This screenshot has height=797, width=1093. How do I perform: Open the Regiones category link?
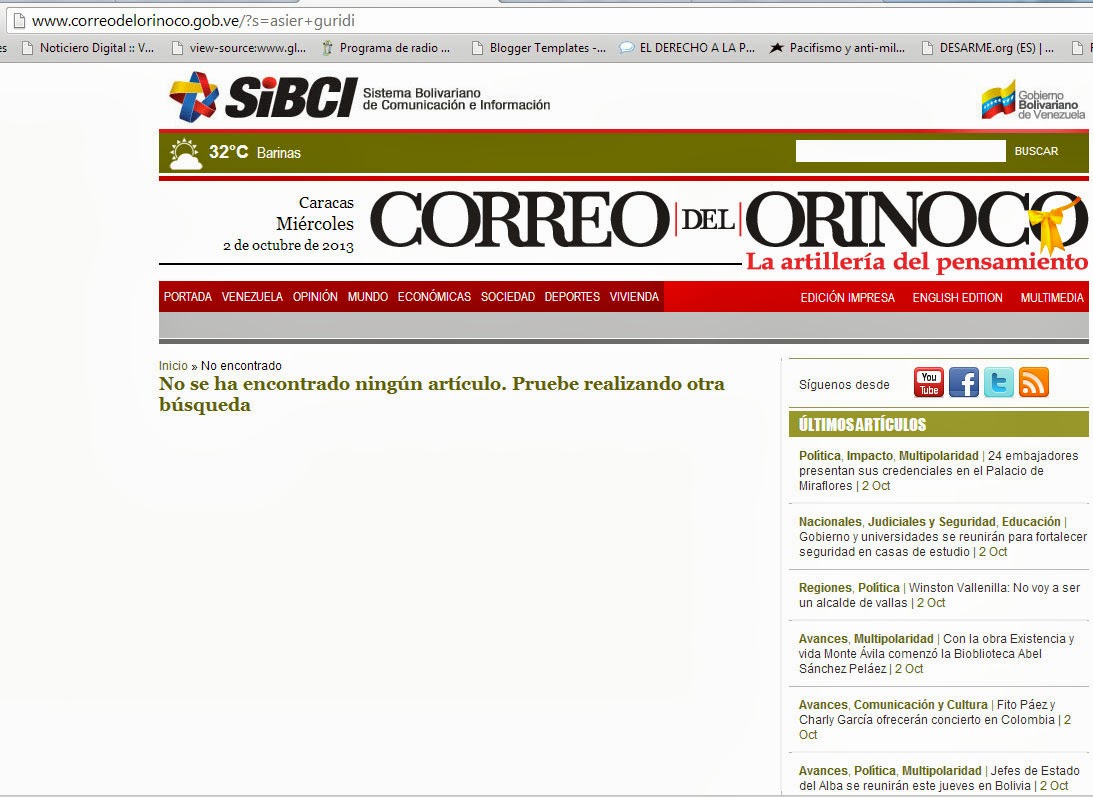(825, 588)
